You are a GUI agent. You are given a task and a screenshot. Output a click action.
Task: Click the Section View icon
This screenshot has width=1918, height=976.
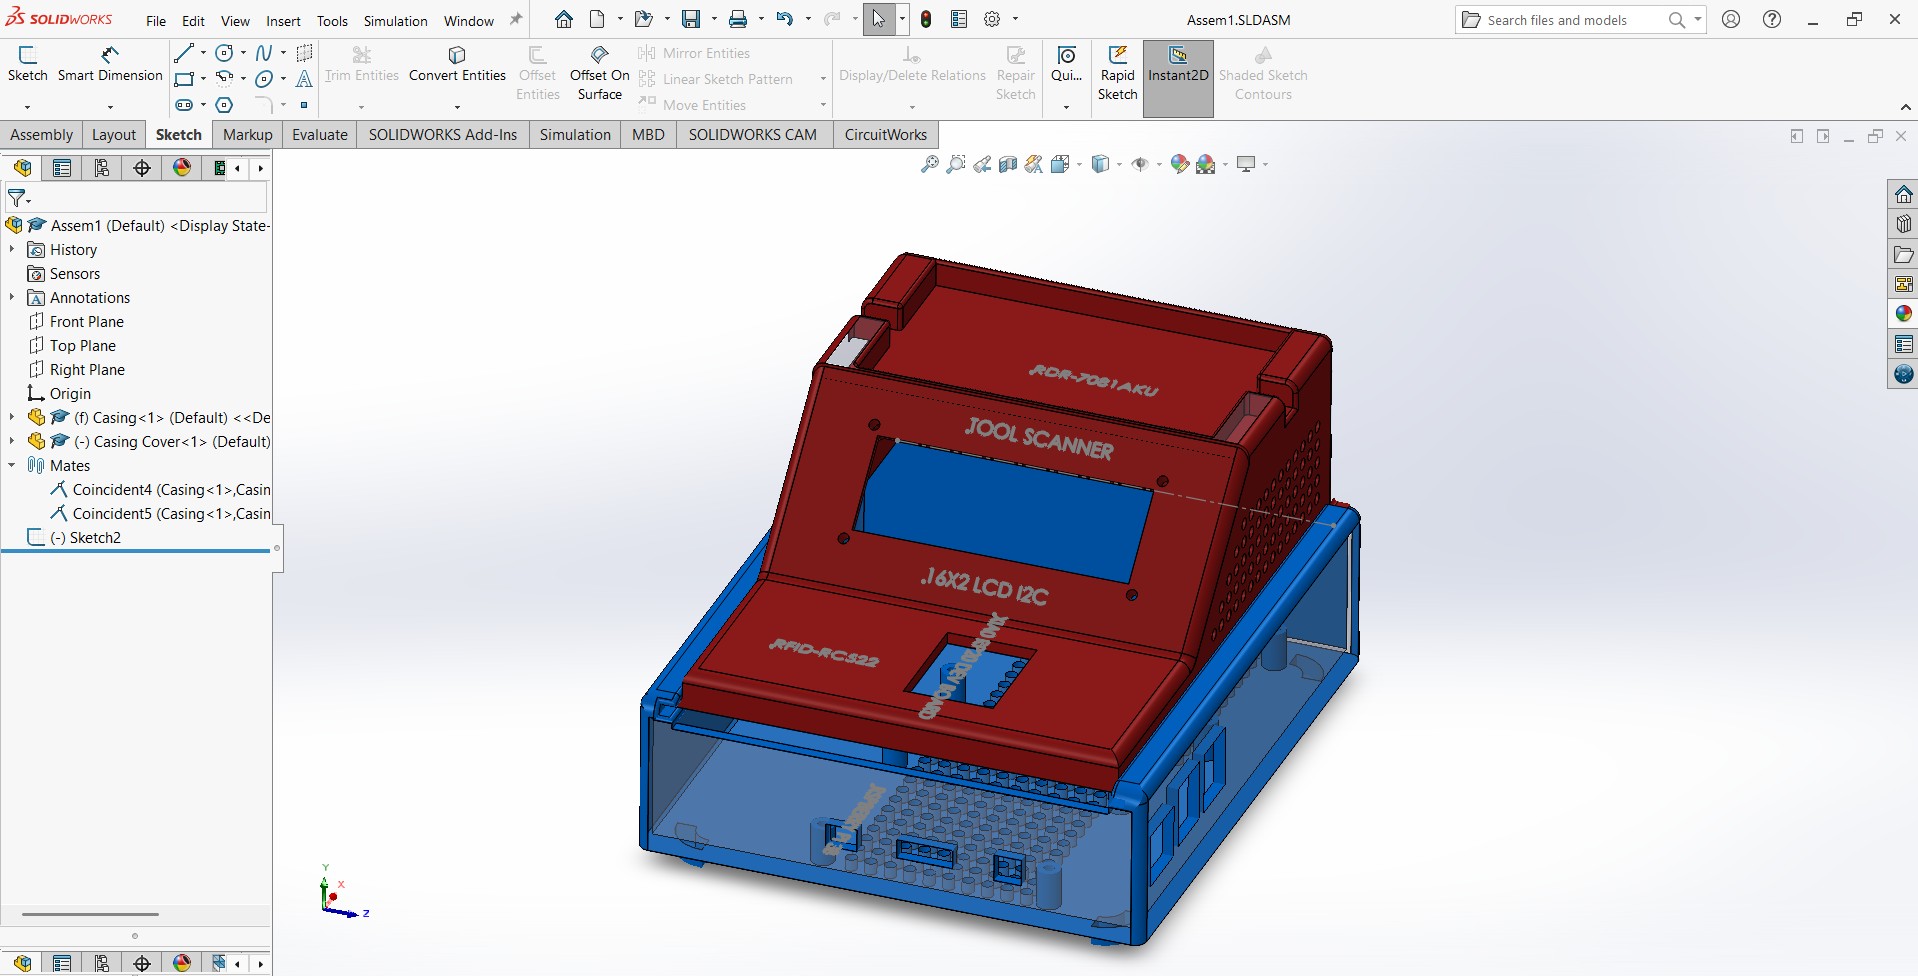(x=1008, y=164)
